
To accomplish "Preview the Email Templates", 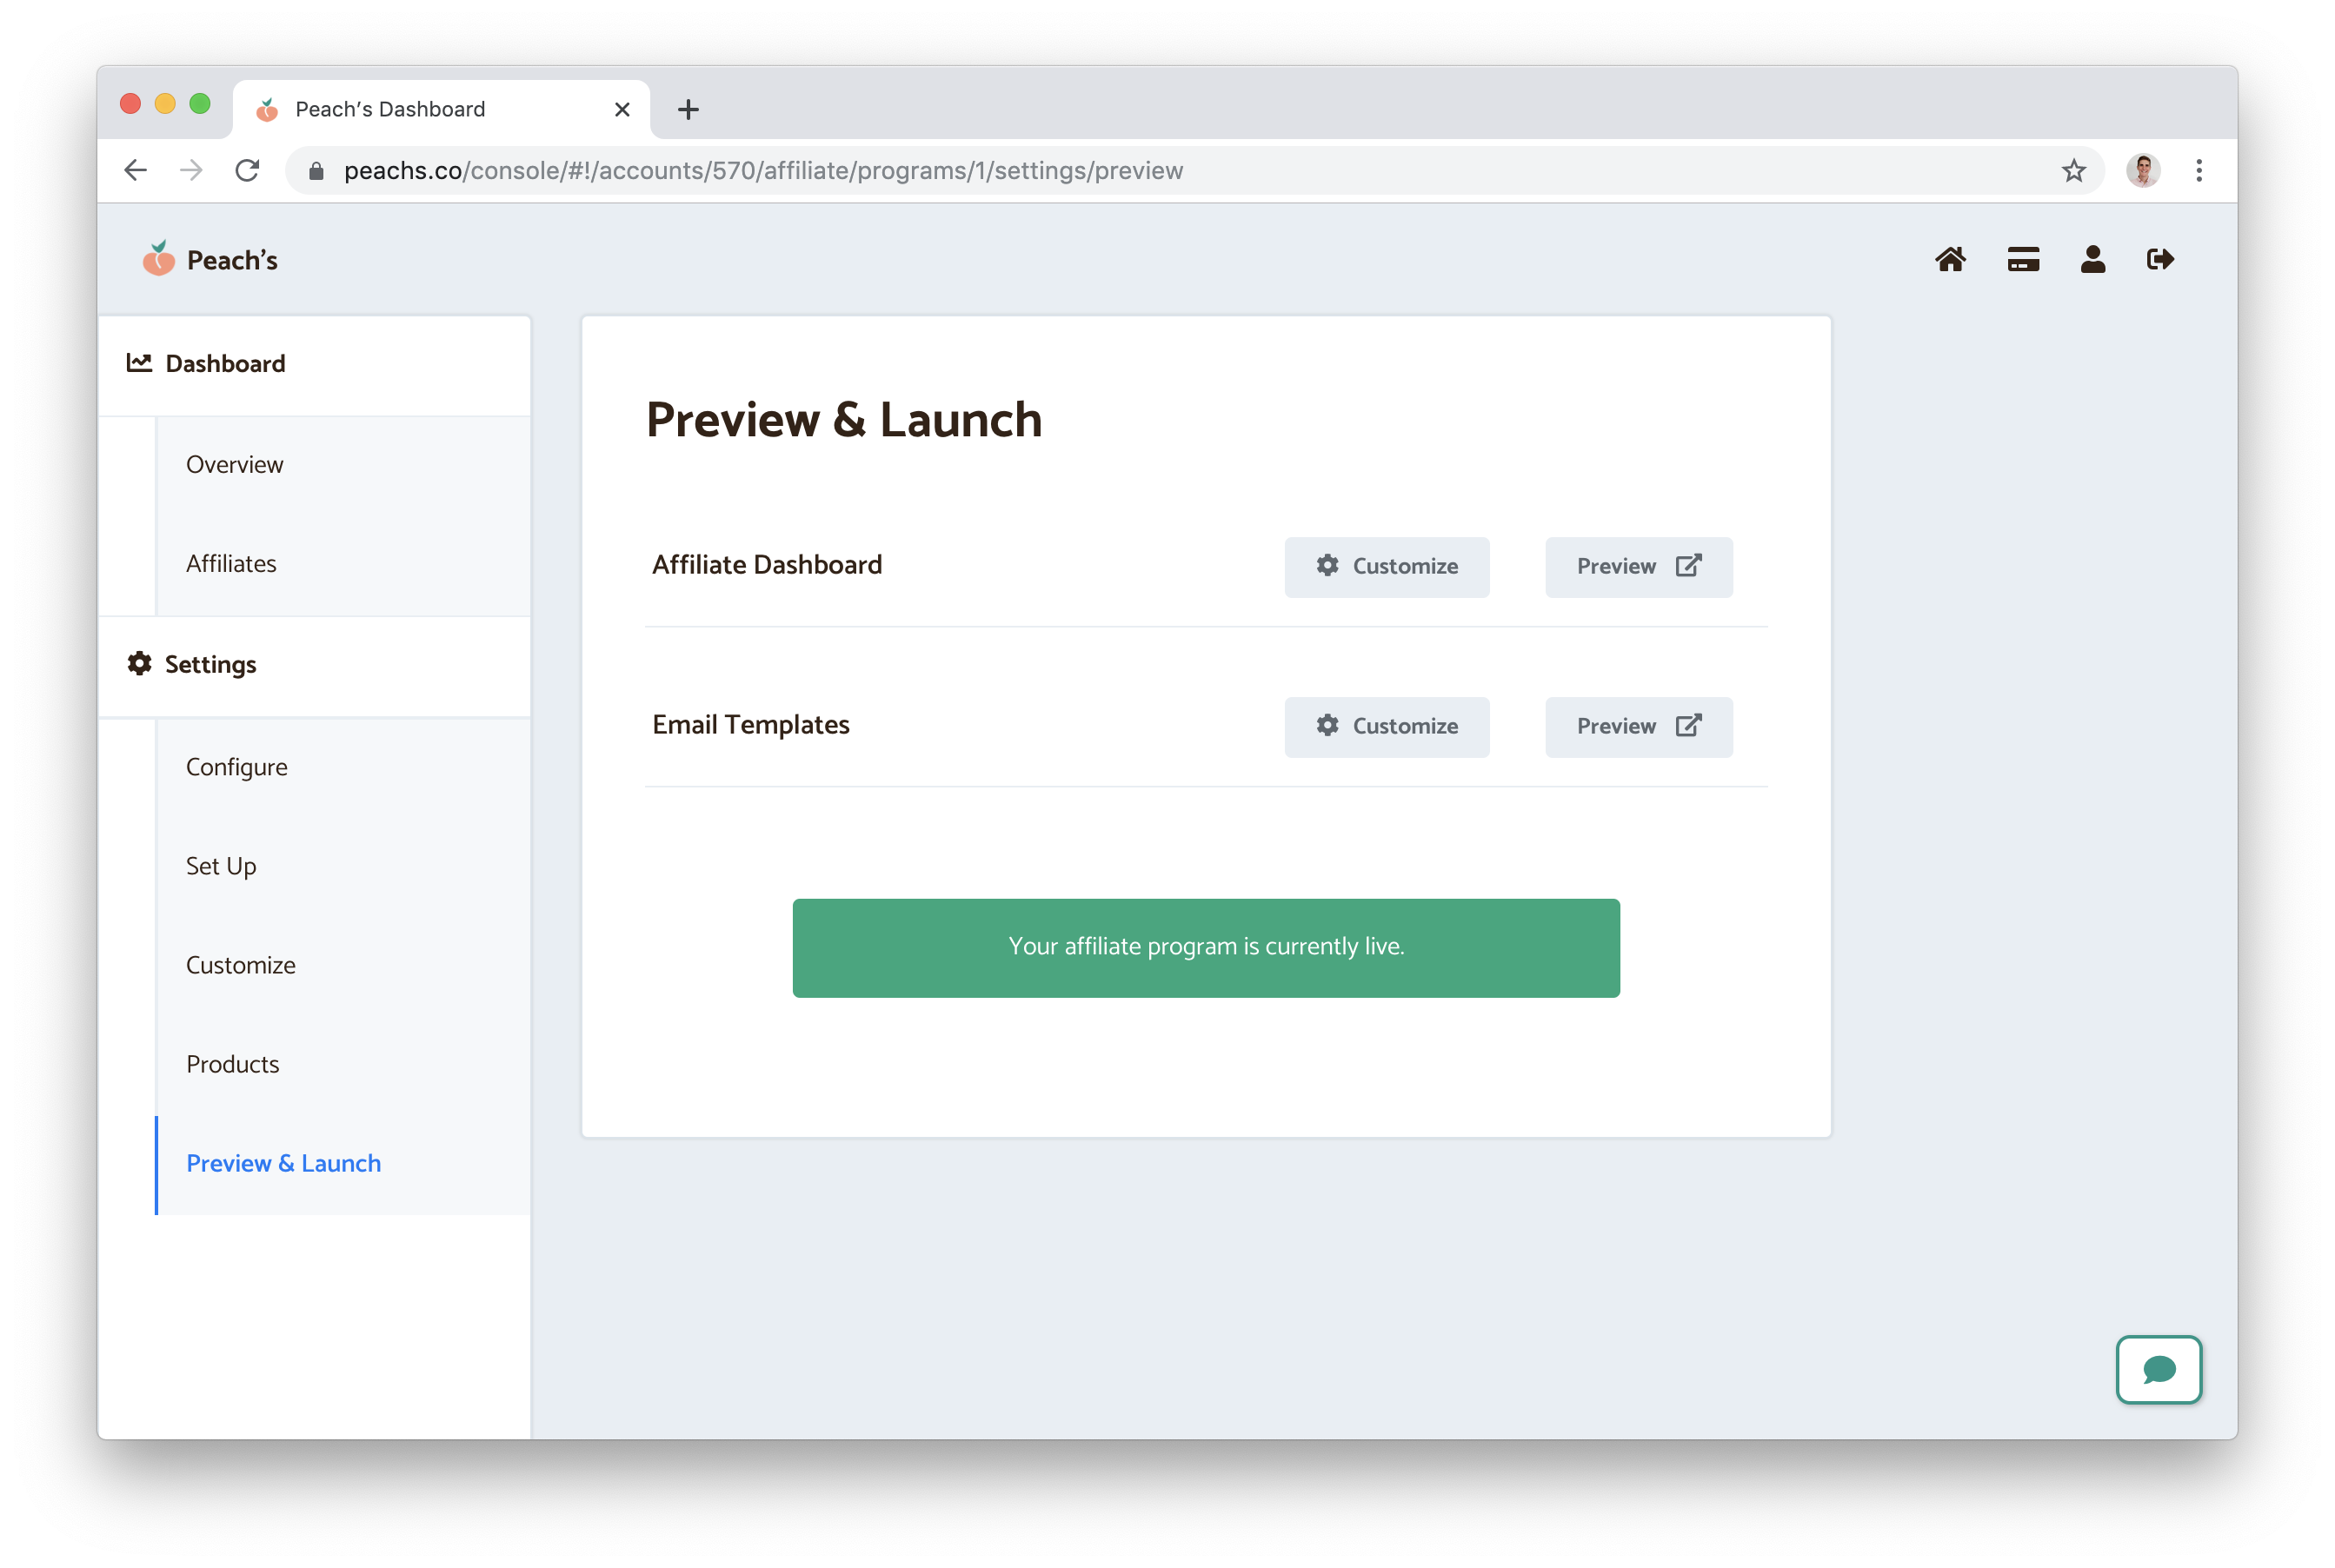I will click(x=1637, y=727).
